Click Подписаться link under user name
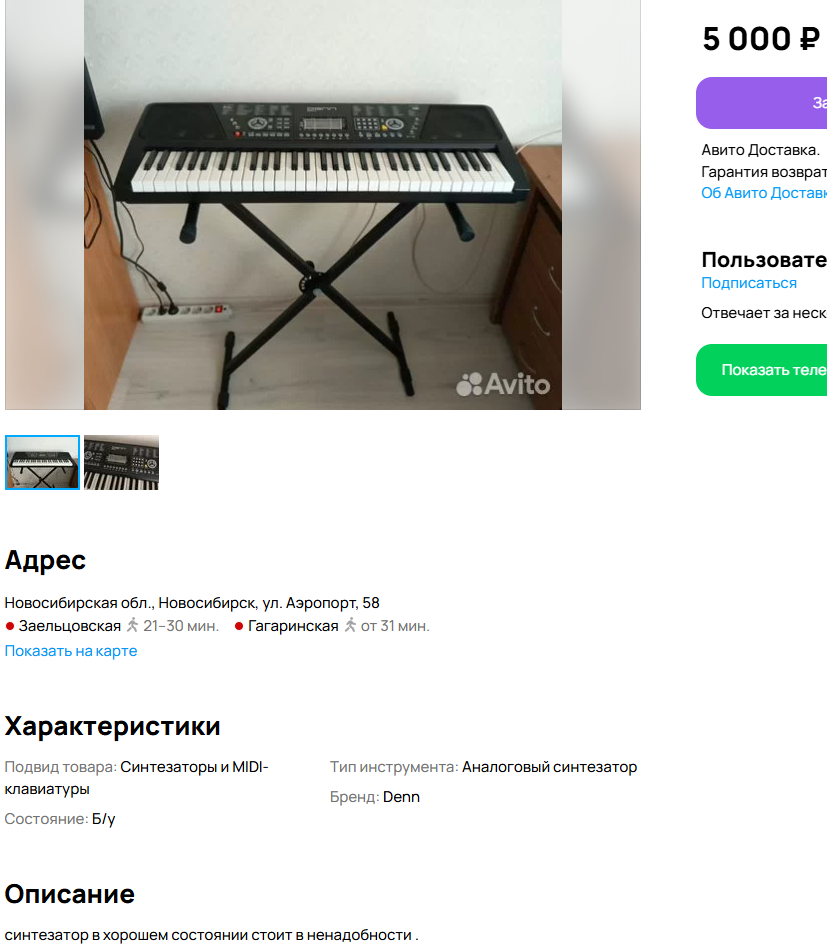This screenshot has height=945, width=827. [x=749, y=283]
